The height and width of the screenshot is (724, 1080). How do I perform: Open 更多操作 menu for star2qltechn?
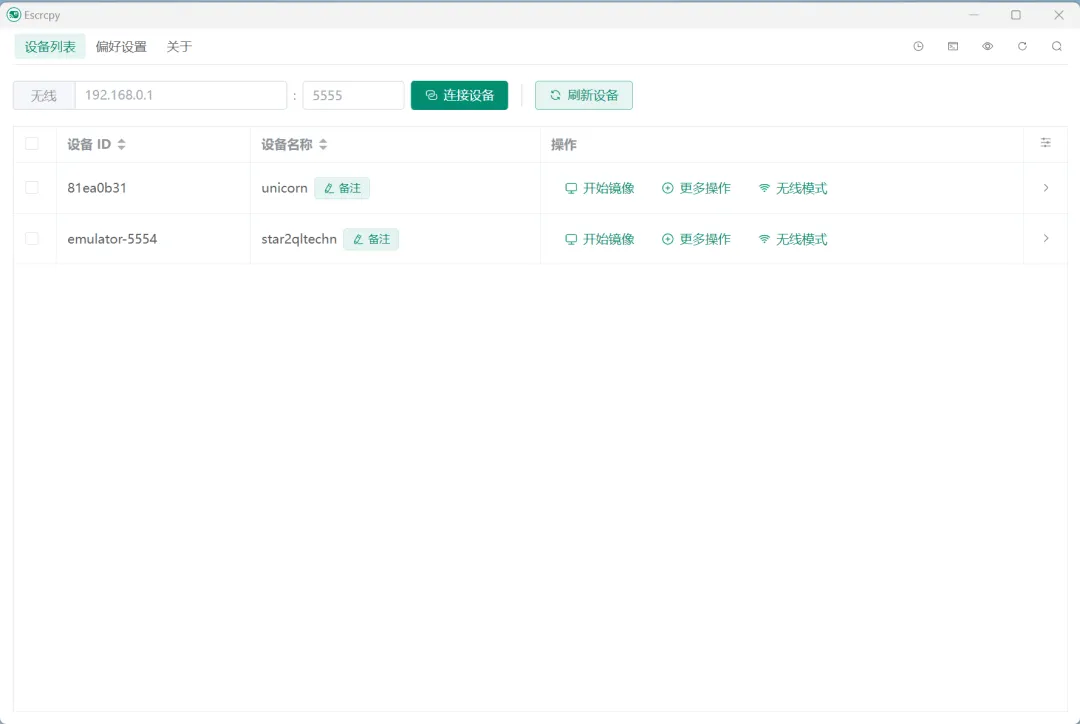tap(696, 239)
